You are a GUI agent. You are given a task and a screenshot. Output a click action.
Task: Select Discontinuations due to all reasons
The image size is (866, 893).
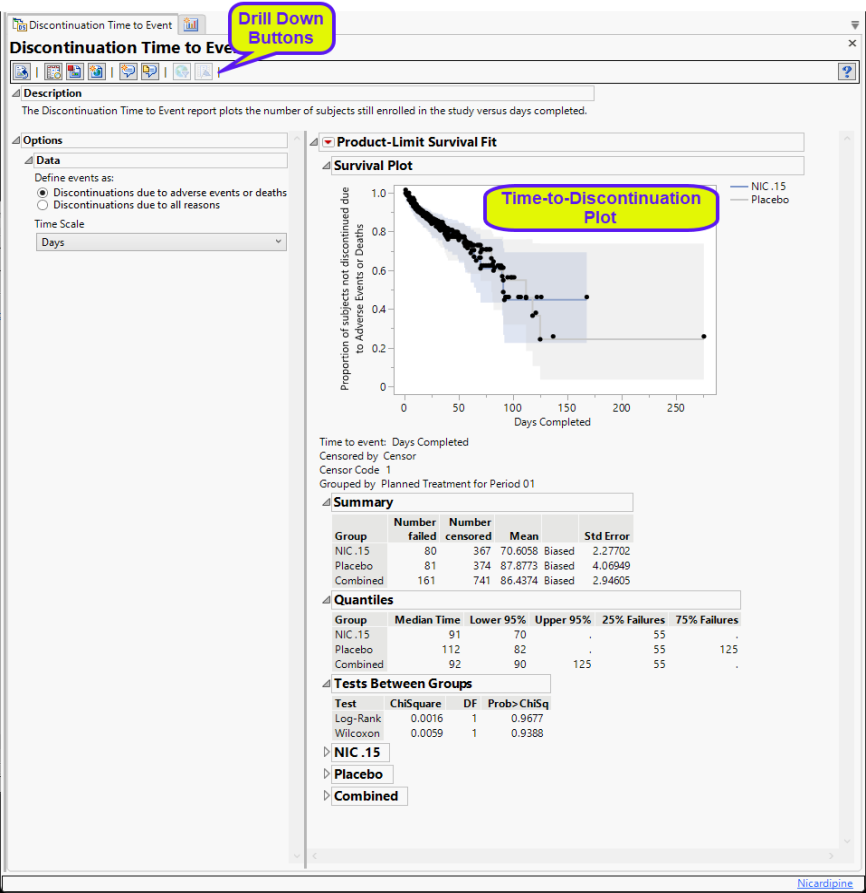click(x=42, y=205)
